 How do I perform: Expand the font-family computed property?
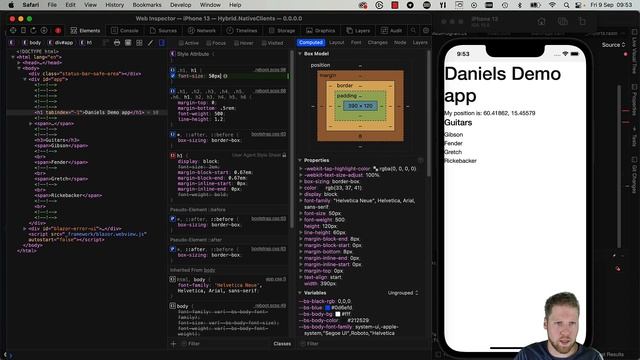pyautogui.click(x=301, y=201)
